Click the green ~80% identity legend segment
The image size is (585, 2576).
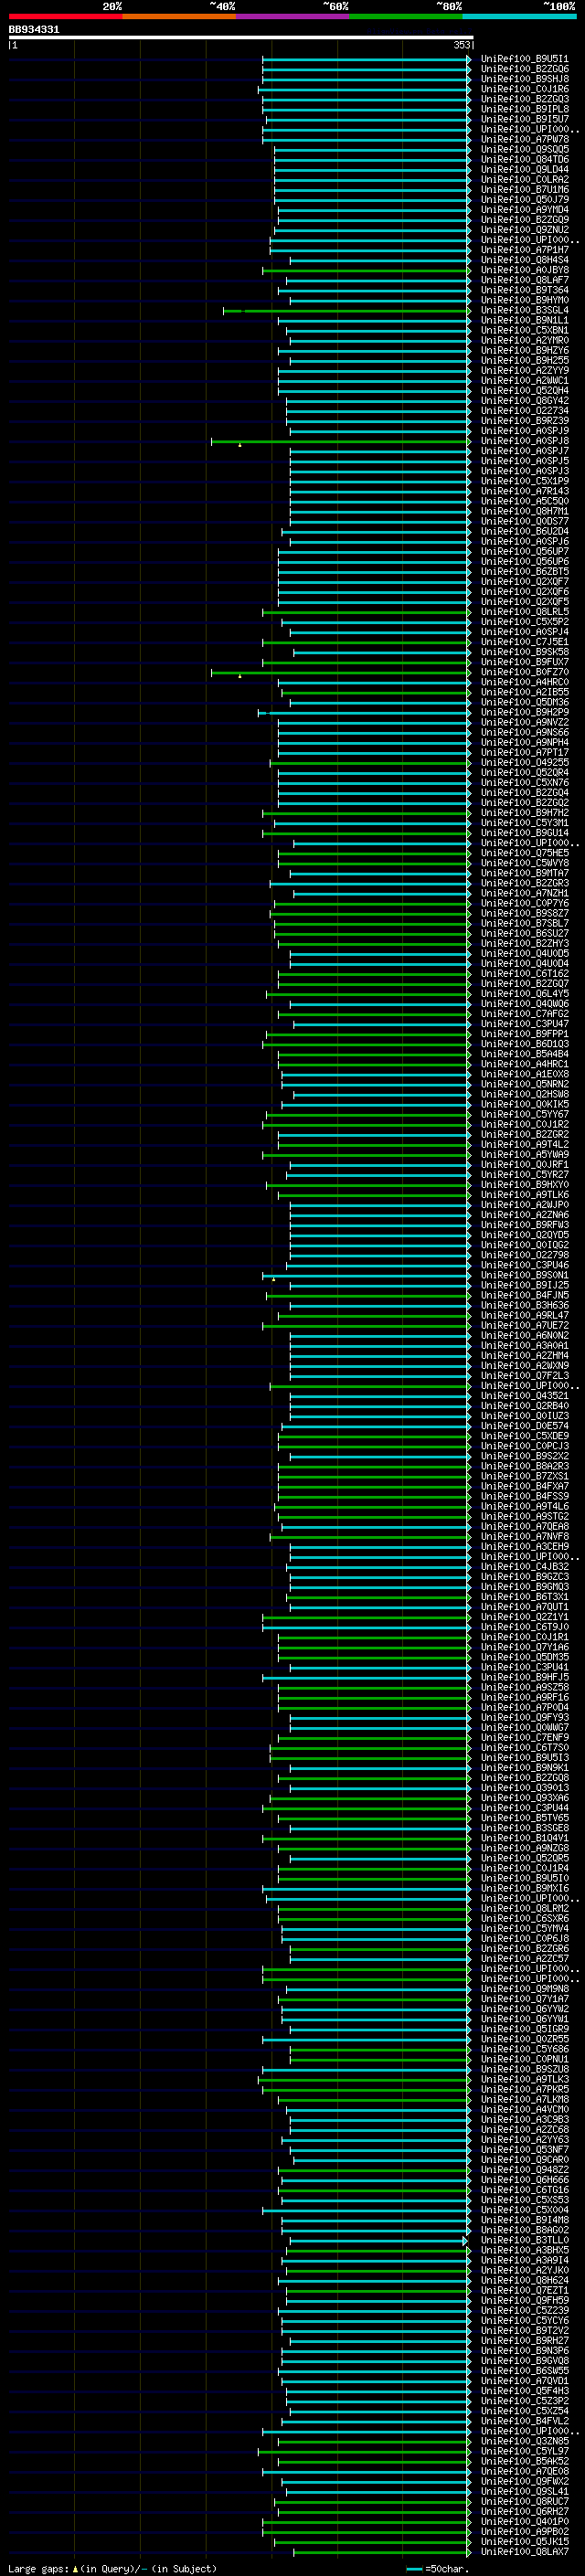[405, 16]
